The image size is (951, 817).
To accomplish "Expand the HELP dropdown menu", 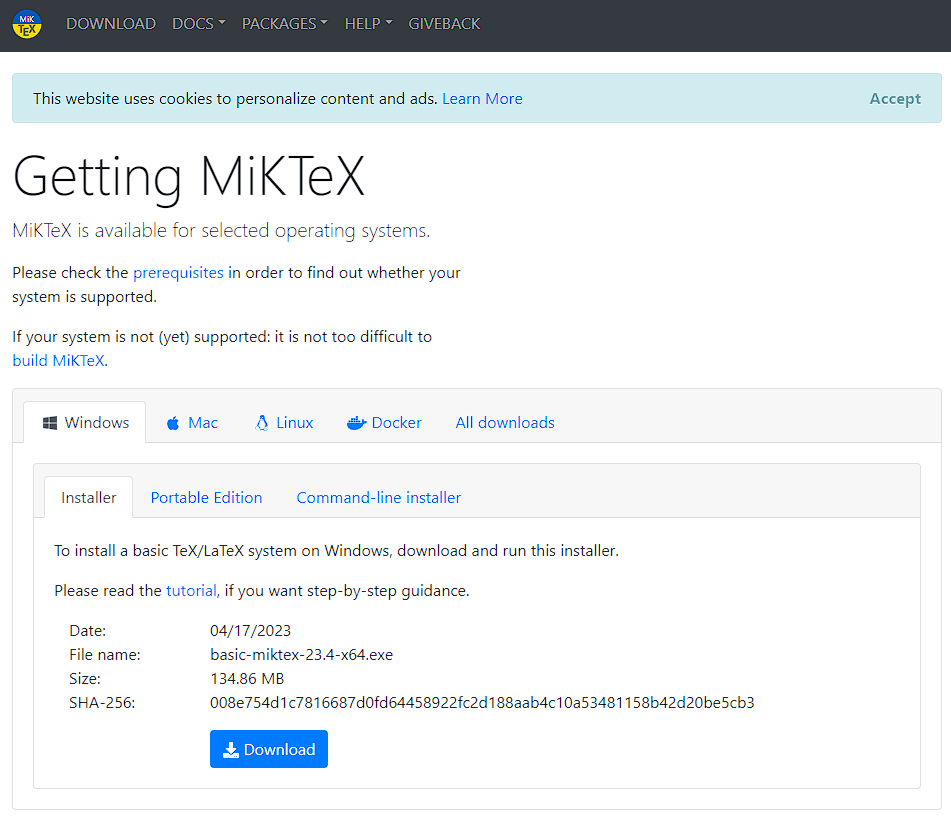I will point(369,24).
